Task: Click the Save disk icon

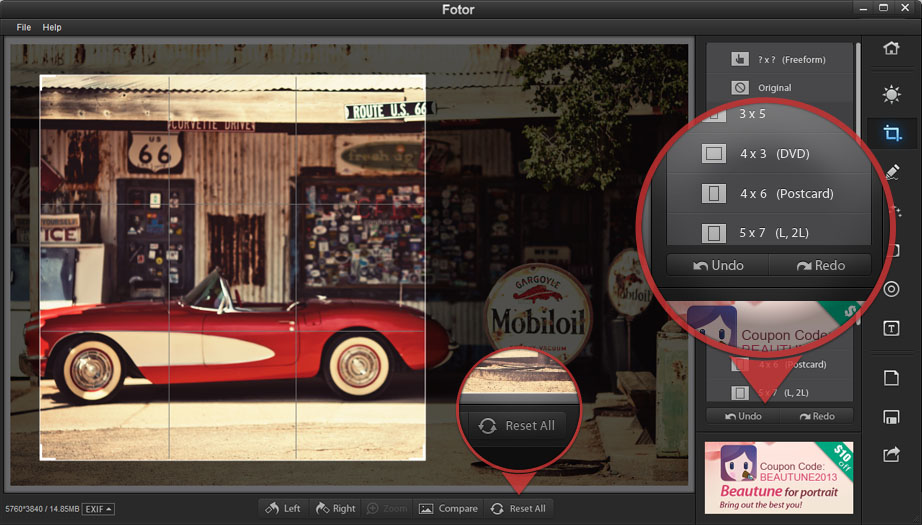Action: pyautogui.click(x=891, y=416)
